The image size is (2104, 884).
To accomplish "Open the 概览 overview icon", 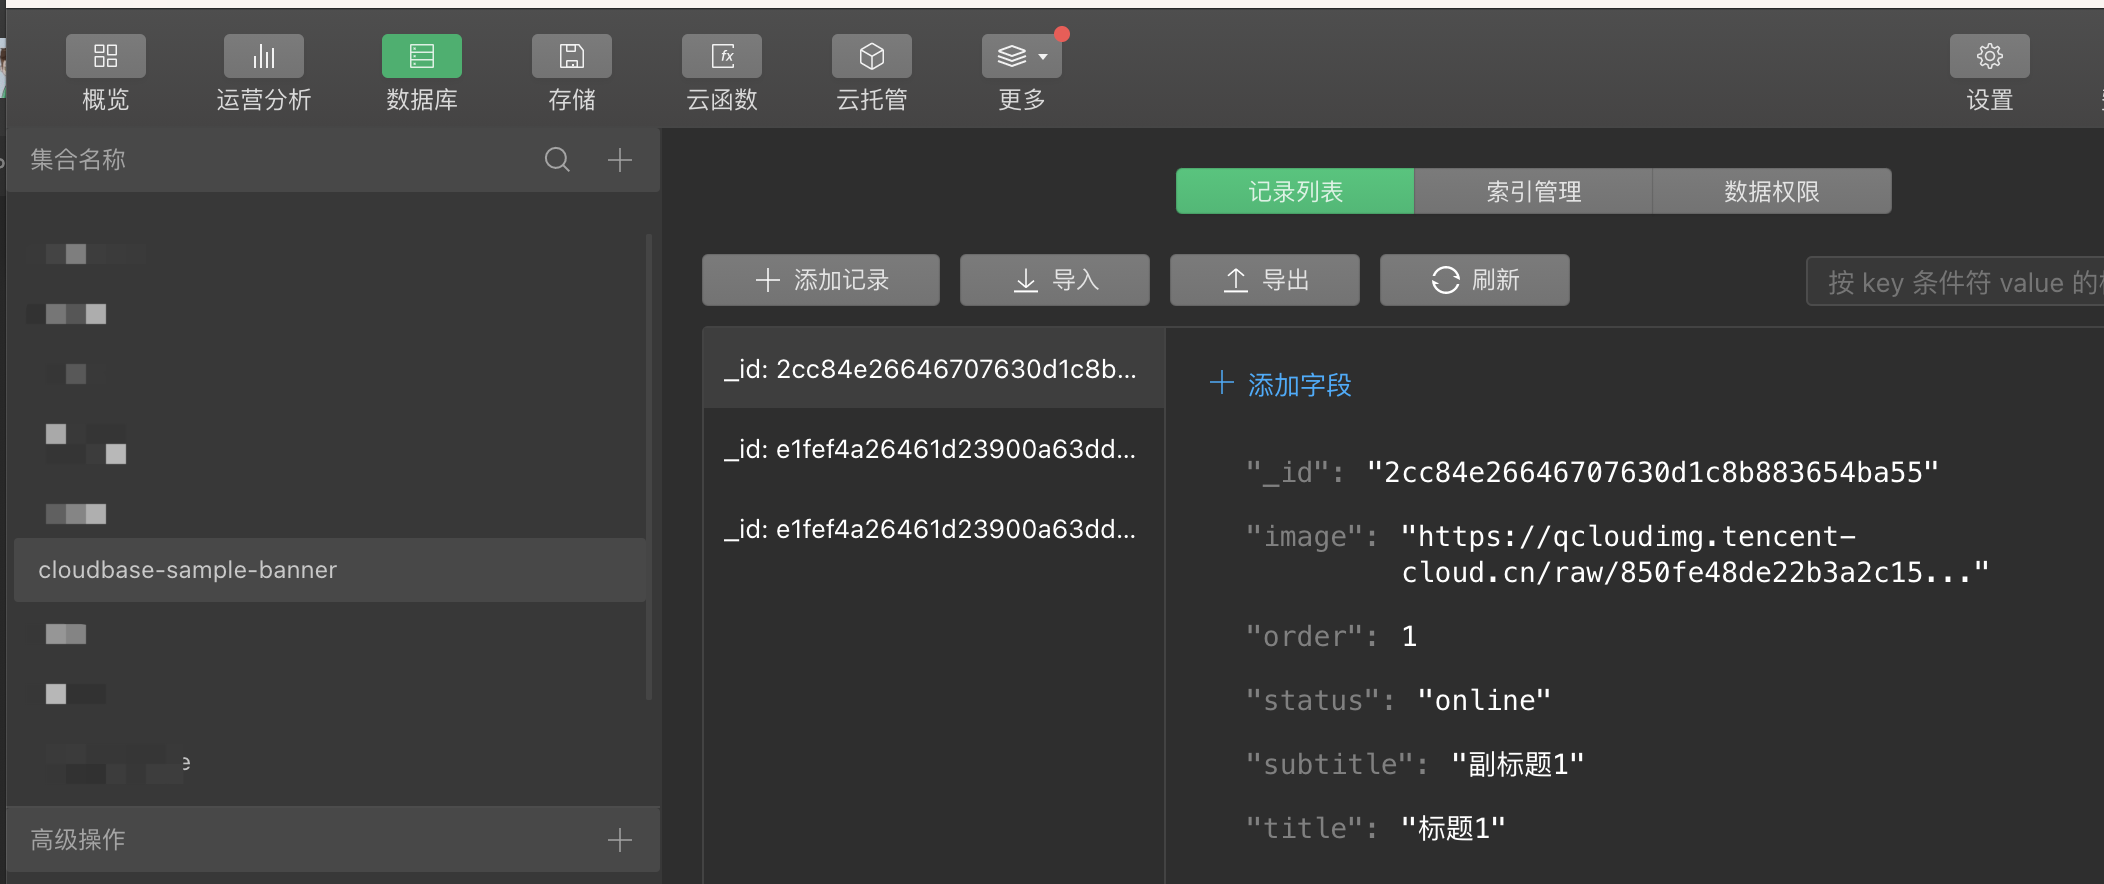I will click(x=105, y=56).
